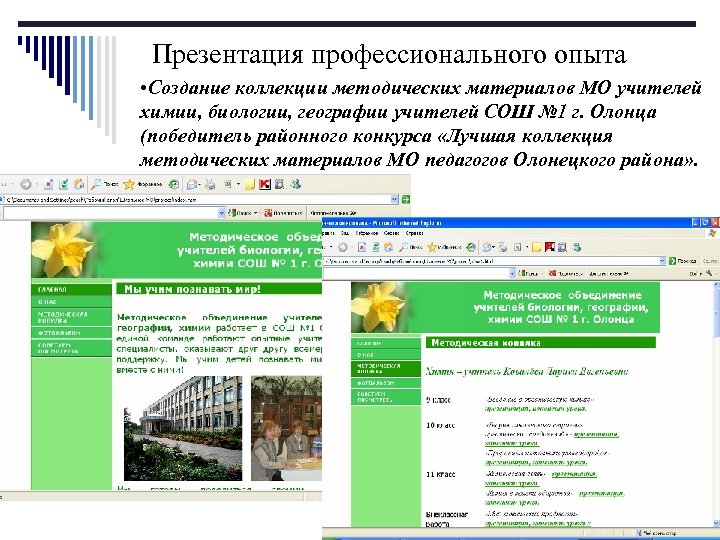Image resolution: width=720 pixels, height=540 pixels.
Task: Click 'Мы учим познавать мир!' heading
Action: pyautogui.click(x=193, y=289)
